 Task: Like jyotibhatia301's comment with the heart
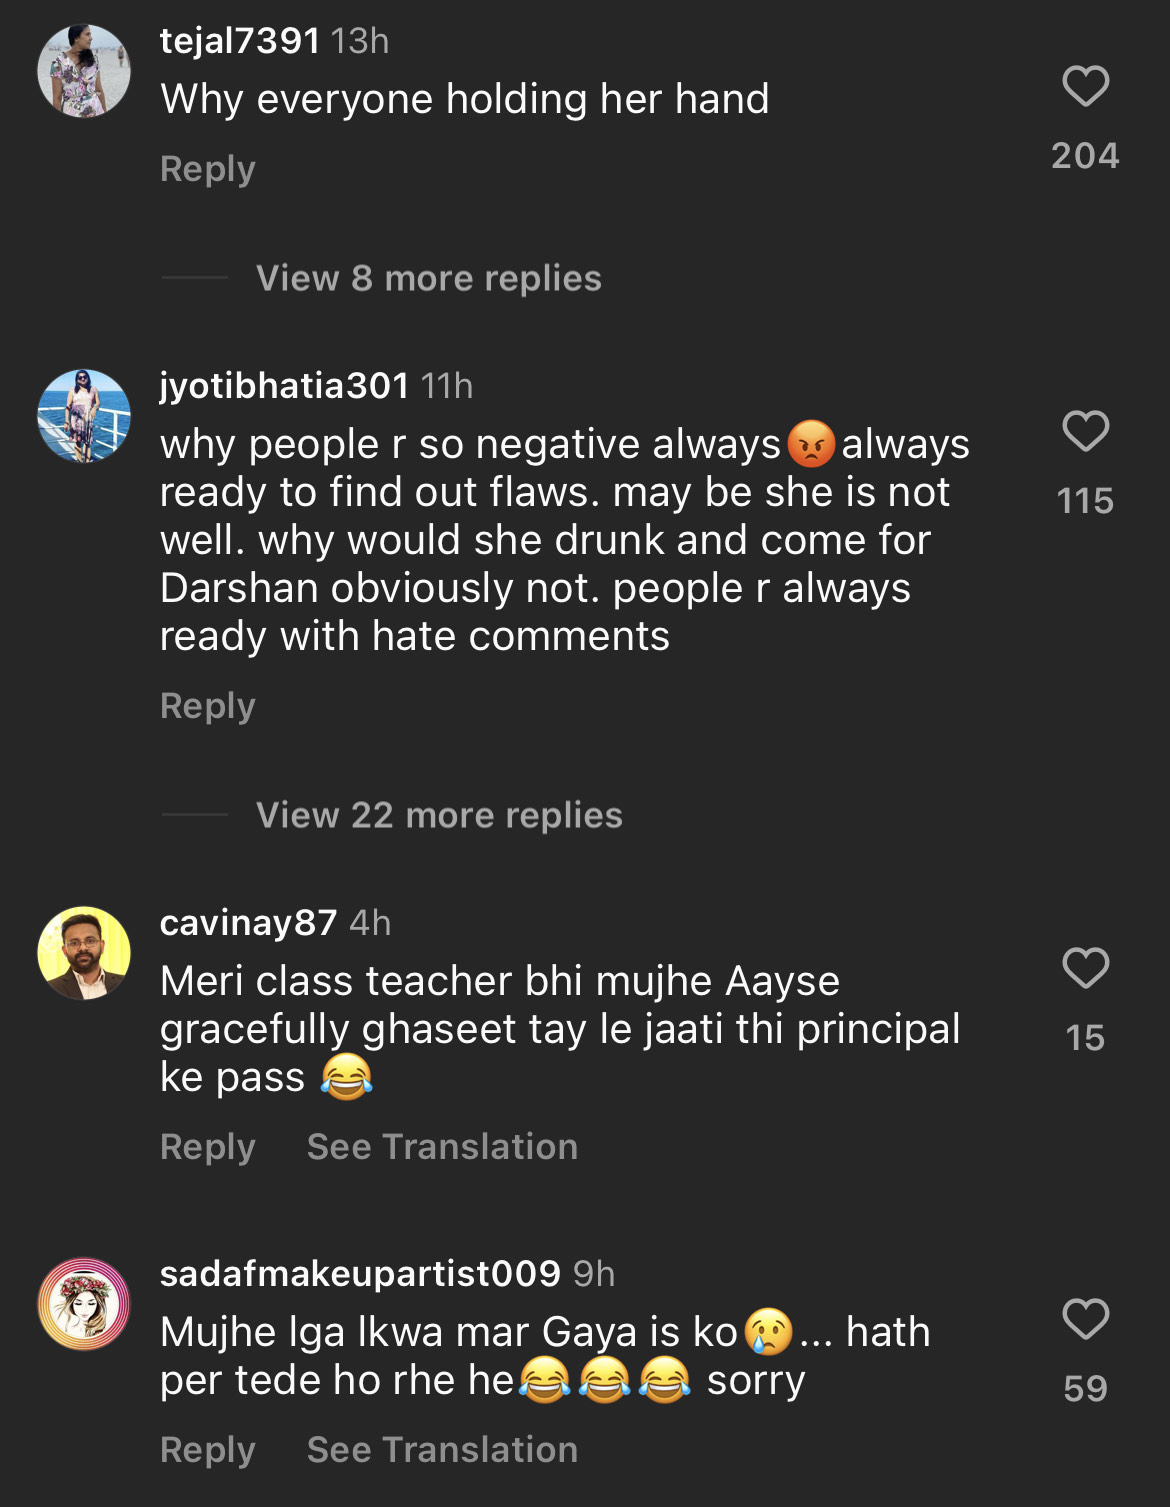(1085, 432)
